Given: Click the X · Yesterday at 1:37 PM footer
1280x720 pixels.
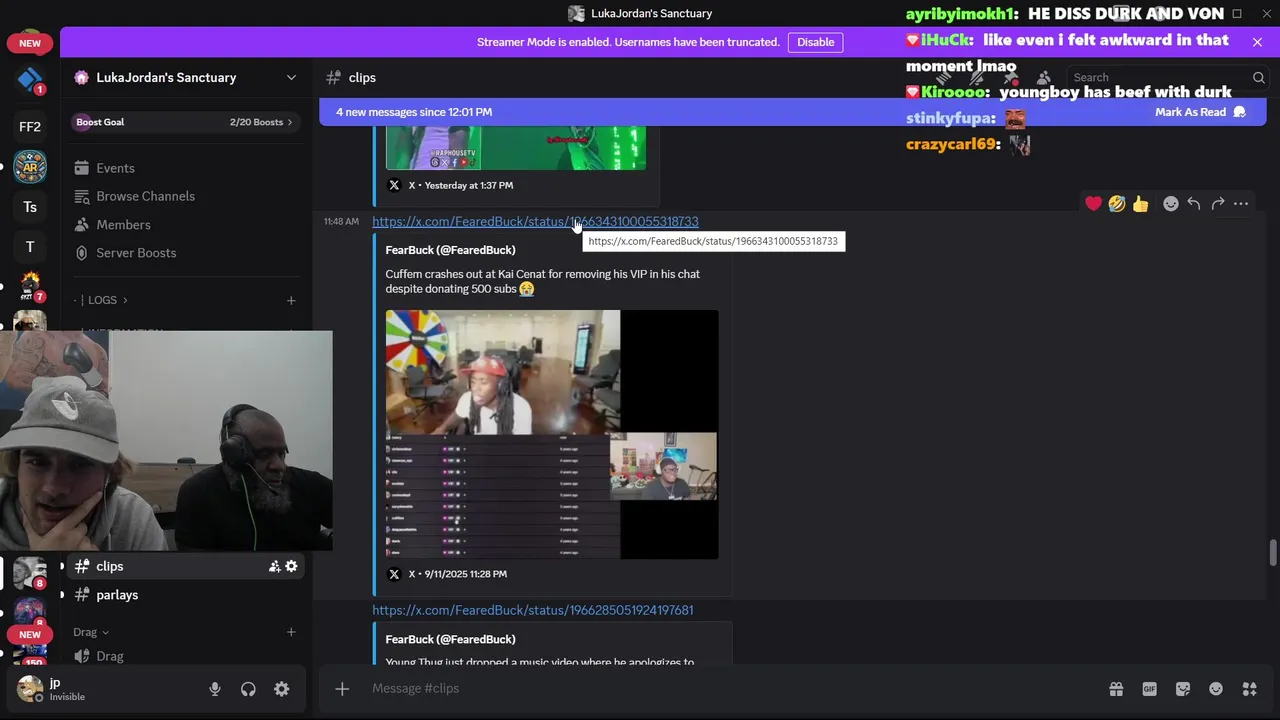Looking at the screenshot, I should click(x=451, y=185).
